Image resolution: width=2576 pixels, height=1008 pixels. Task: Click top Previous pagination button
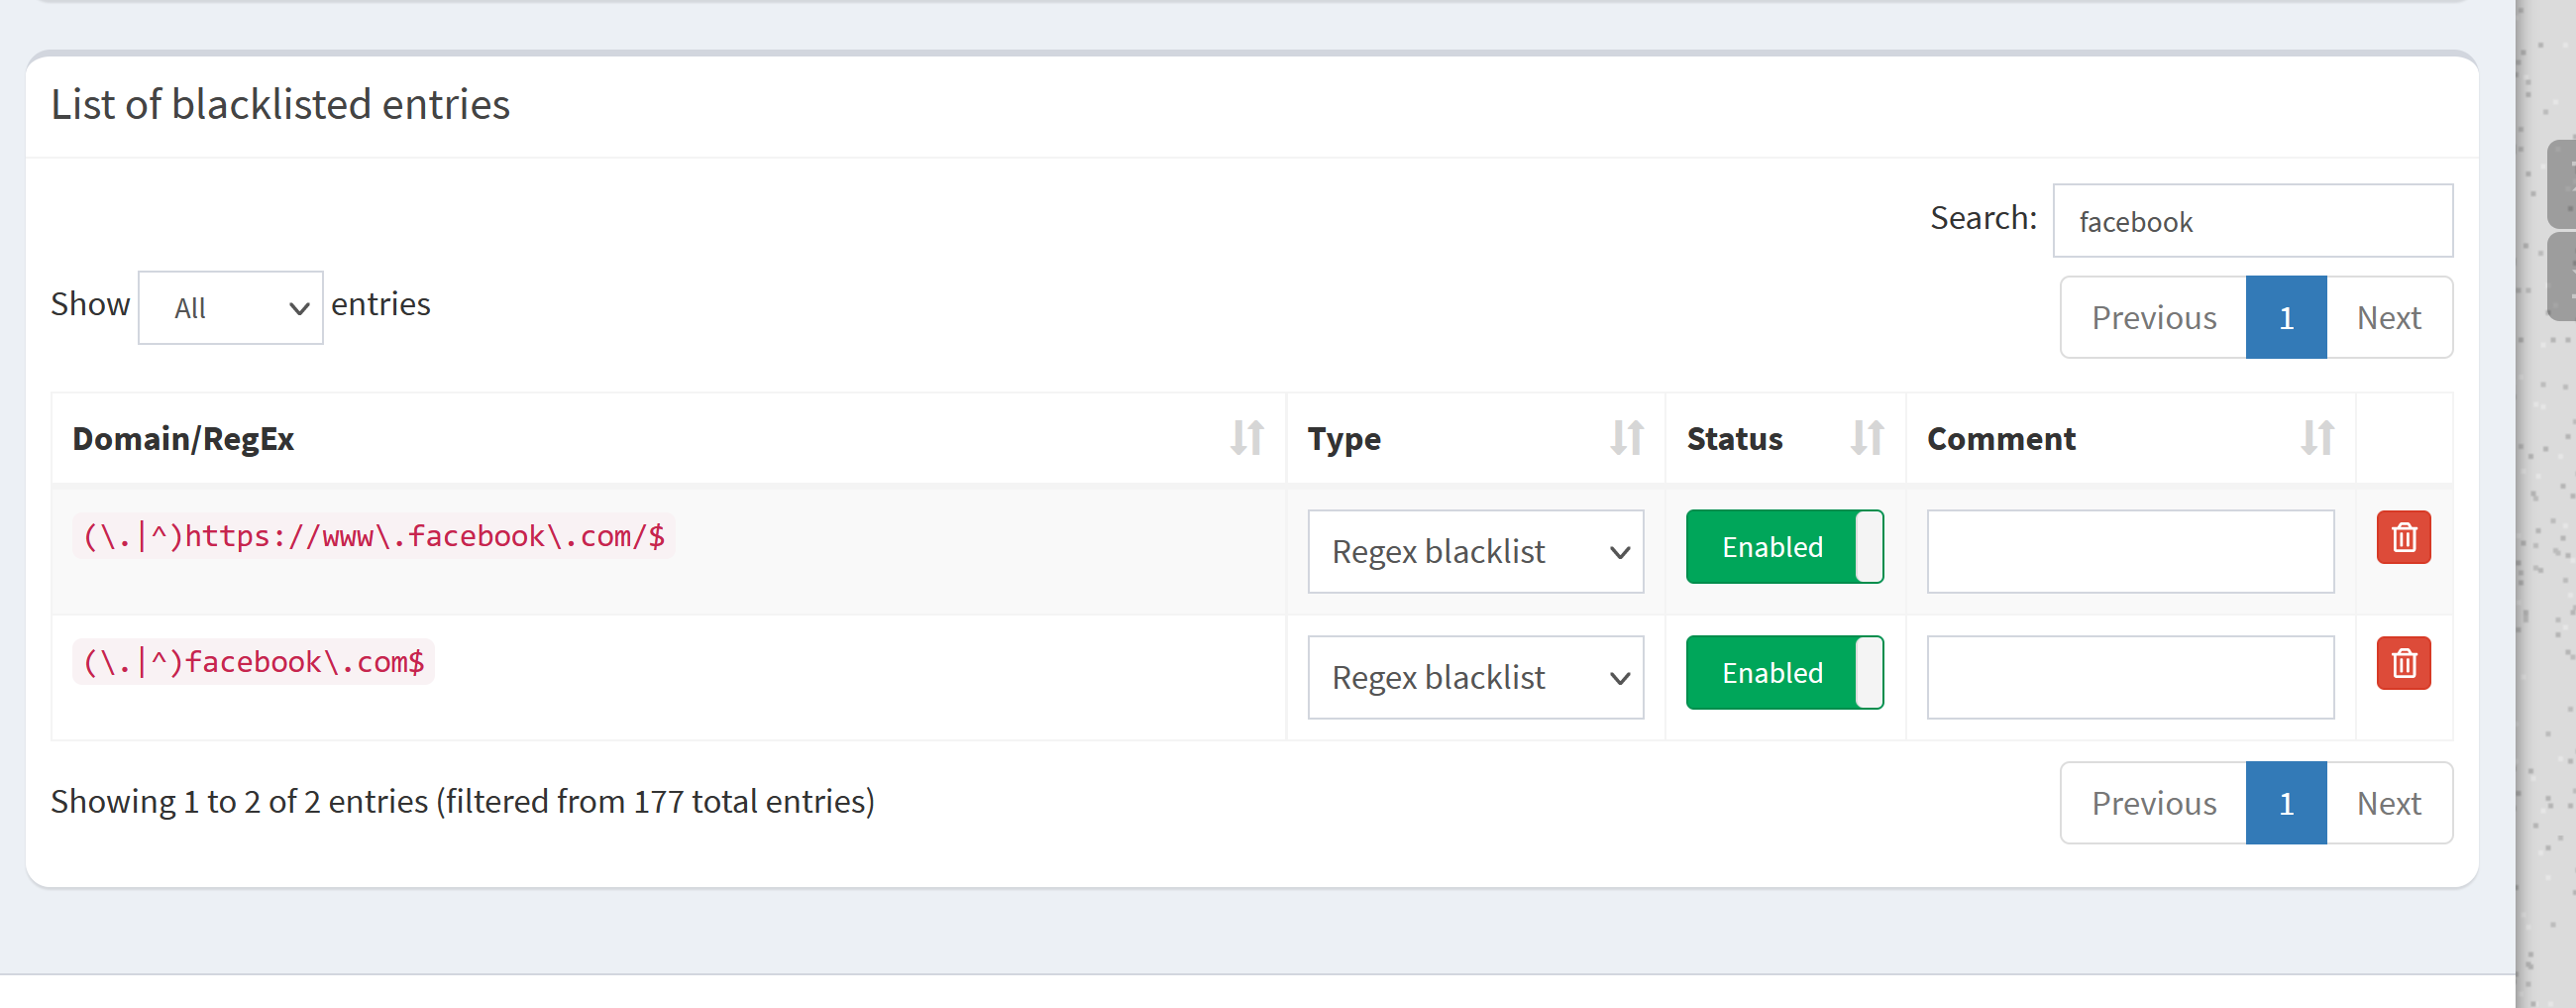(2153, 318)
